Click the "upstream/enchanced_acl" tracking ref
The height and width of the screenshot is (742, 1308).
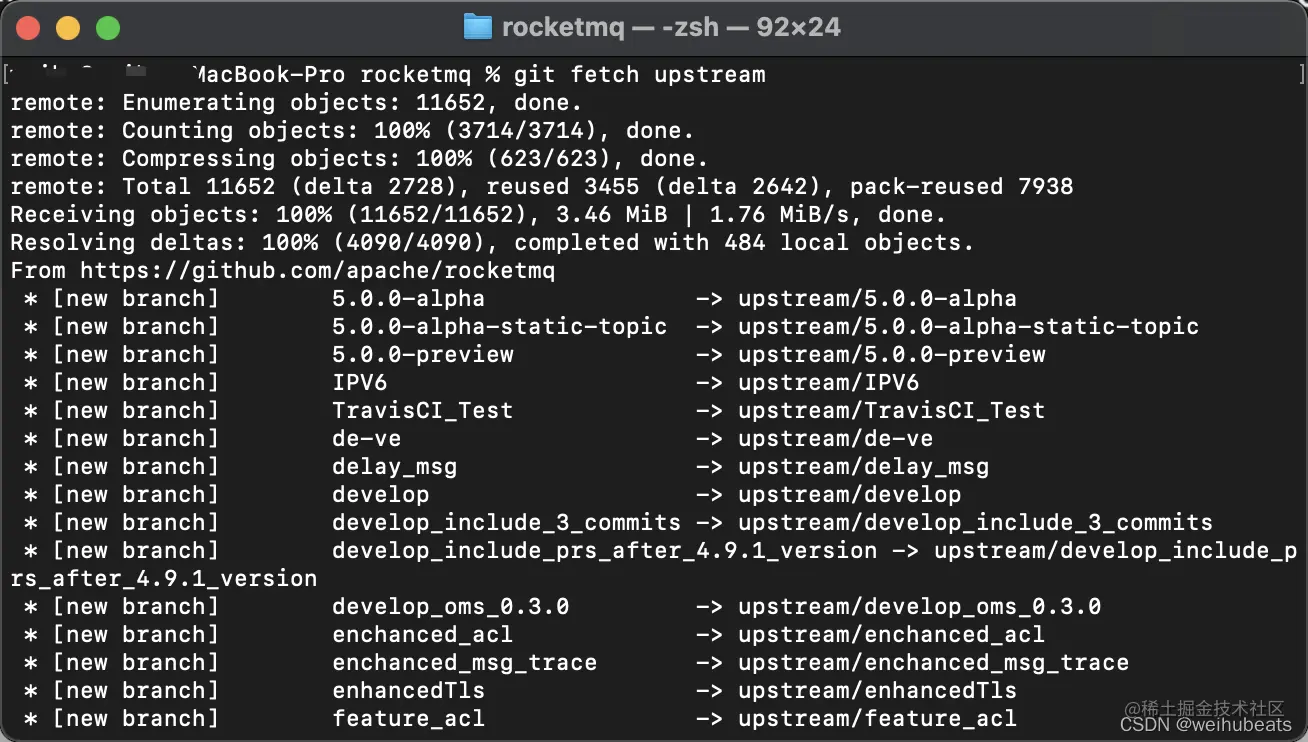pyautogui.click(x=892, y=635)
